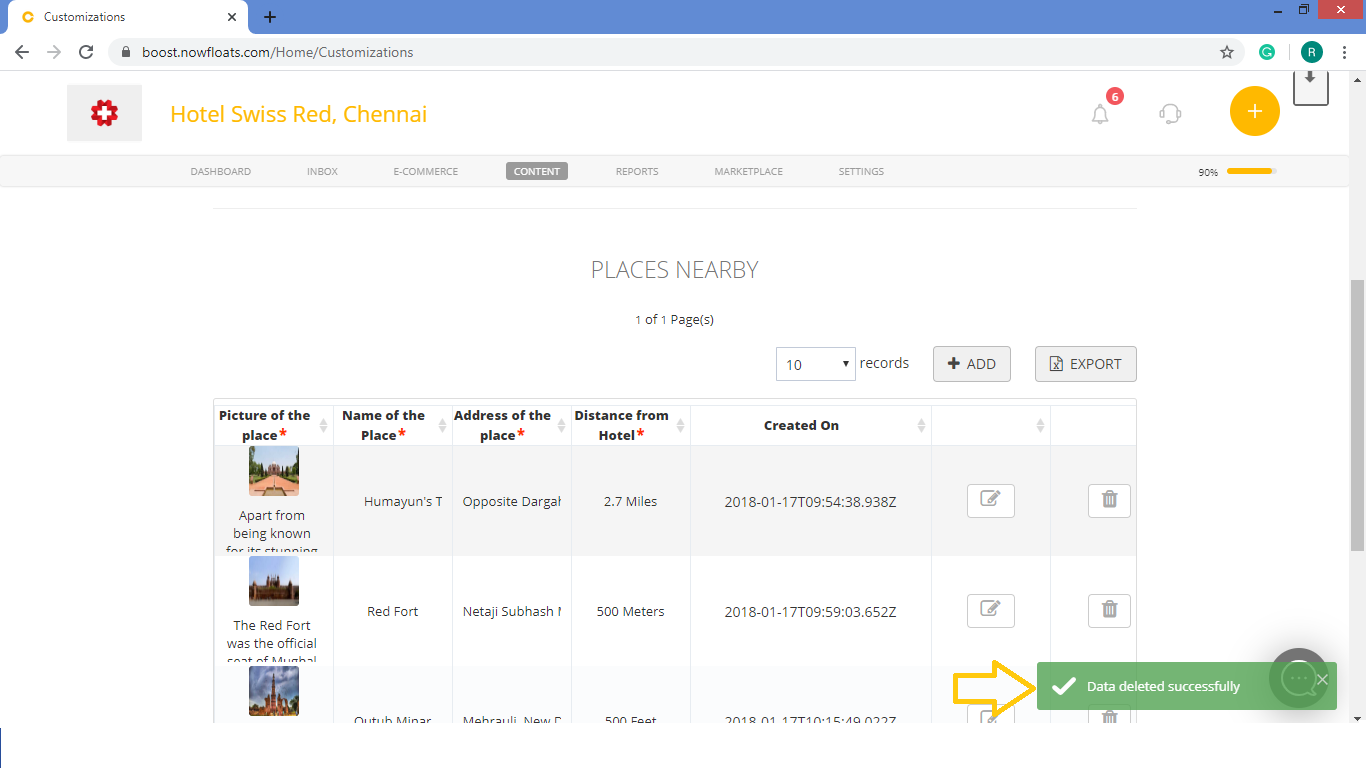The image size is (1366, 768).
Task: Open the notifications bell icon
Action: (x=1100, y=114)
